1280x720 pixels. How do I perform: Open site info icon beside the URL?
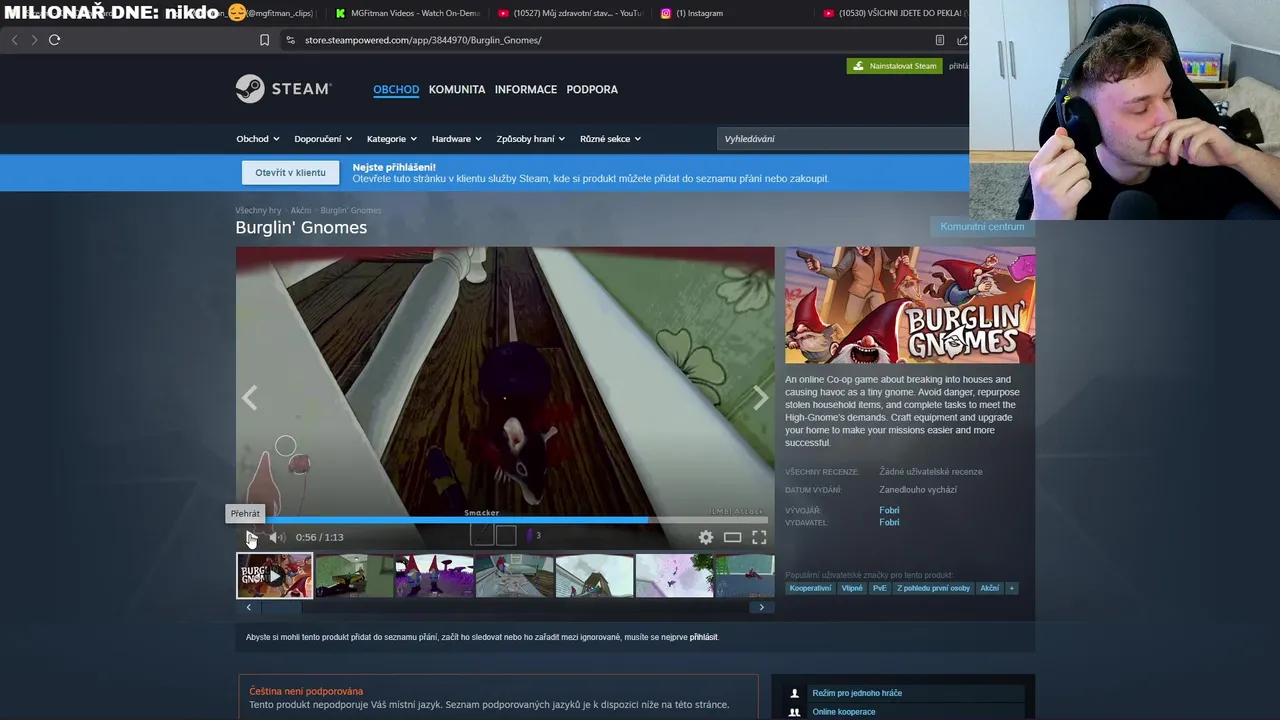(290, 40)
